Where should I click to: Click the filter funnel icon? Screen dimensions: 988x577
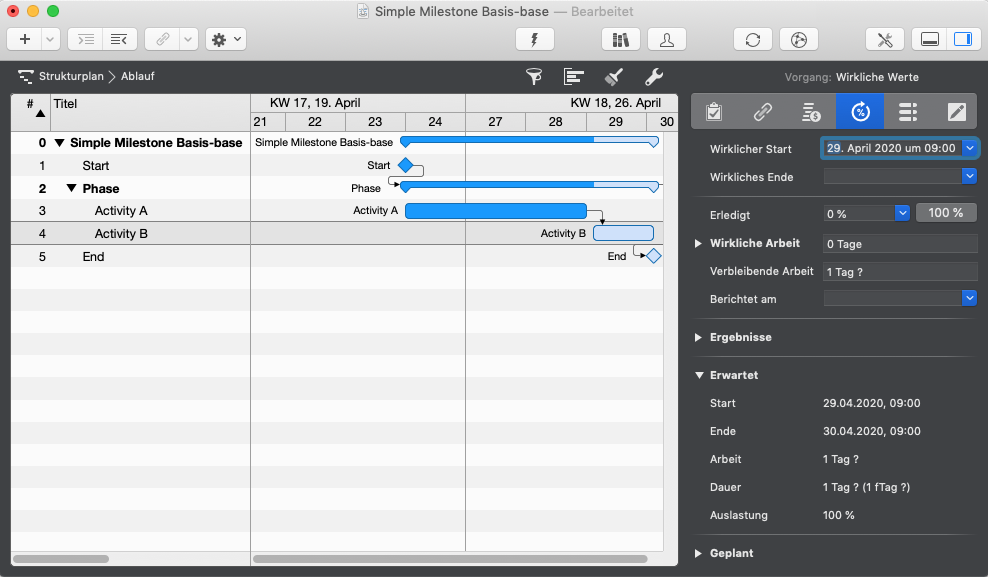click(534, 77)
